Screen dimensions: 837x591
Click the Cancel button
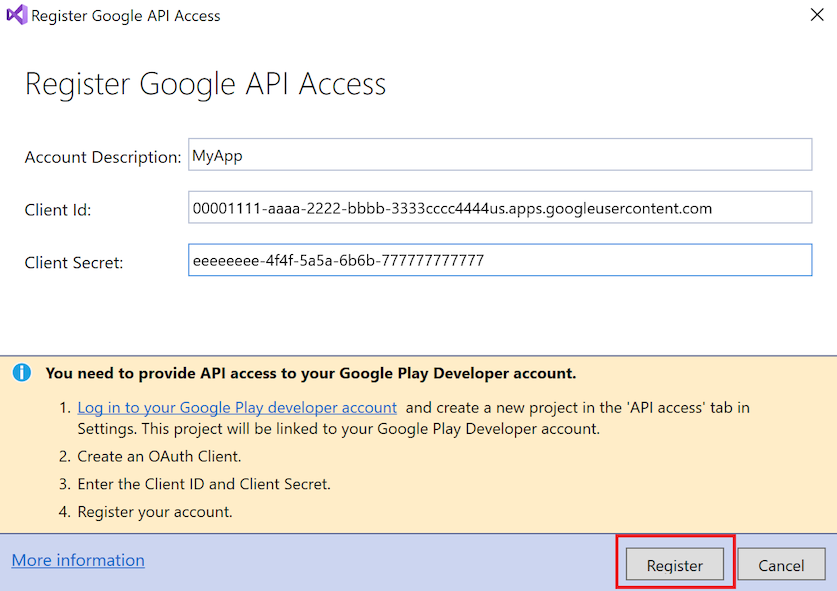point(781,564)
